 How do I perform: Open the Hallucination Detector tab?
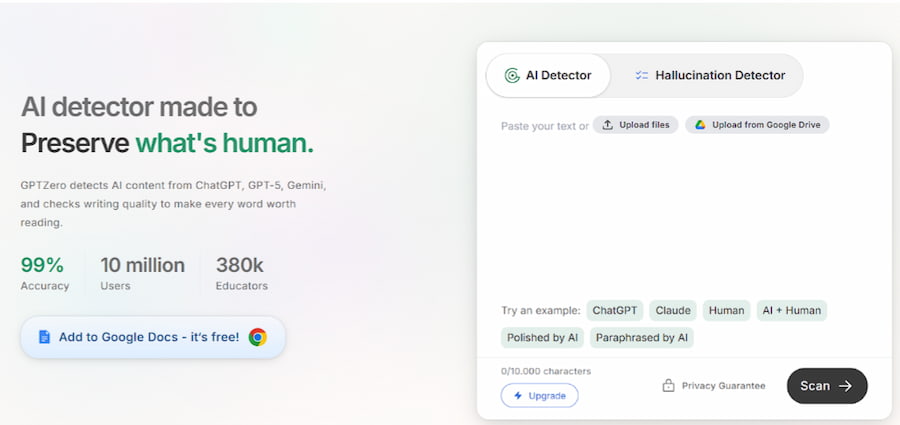click(x=710, y=75)
